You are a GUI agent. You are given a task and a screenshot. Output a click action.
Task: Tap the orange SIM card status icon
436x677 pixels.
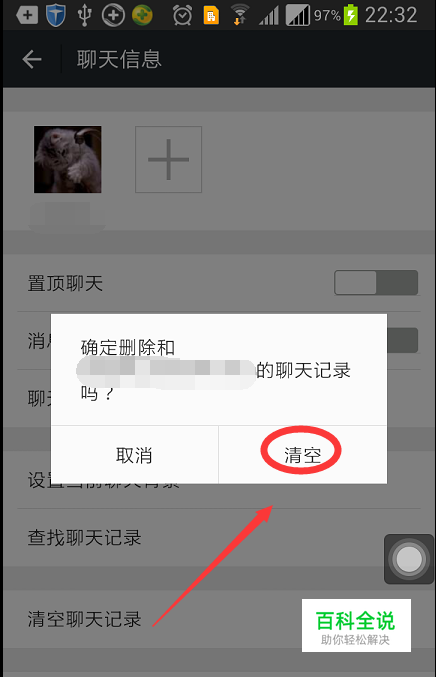click(x=211, y=15)
